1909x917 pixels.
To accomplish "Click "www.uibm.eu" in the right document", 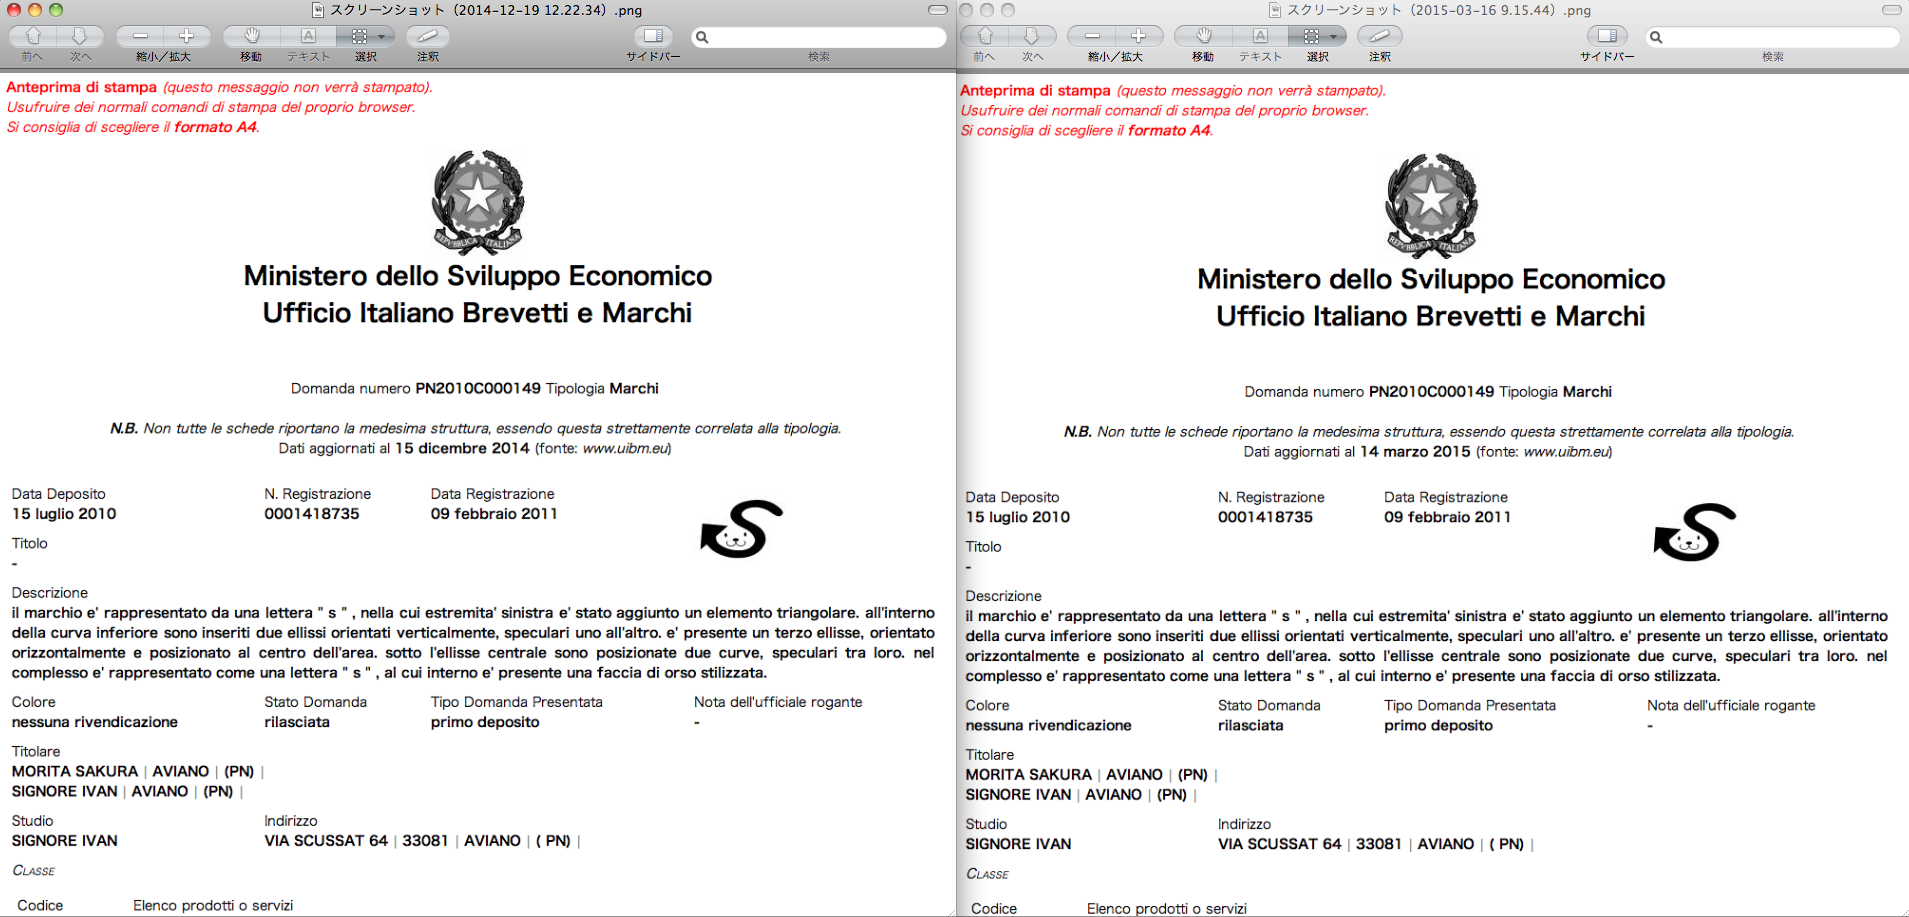I will click(1566, 452).
